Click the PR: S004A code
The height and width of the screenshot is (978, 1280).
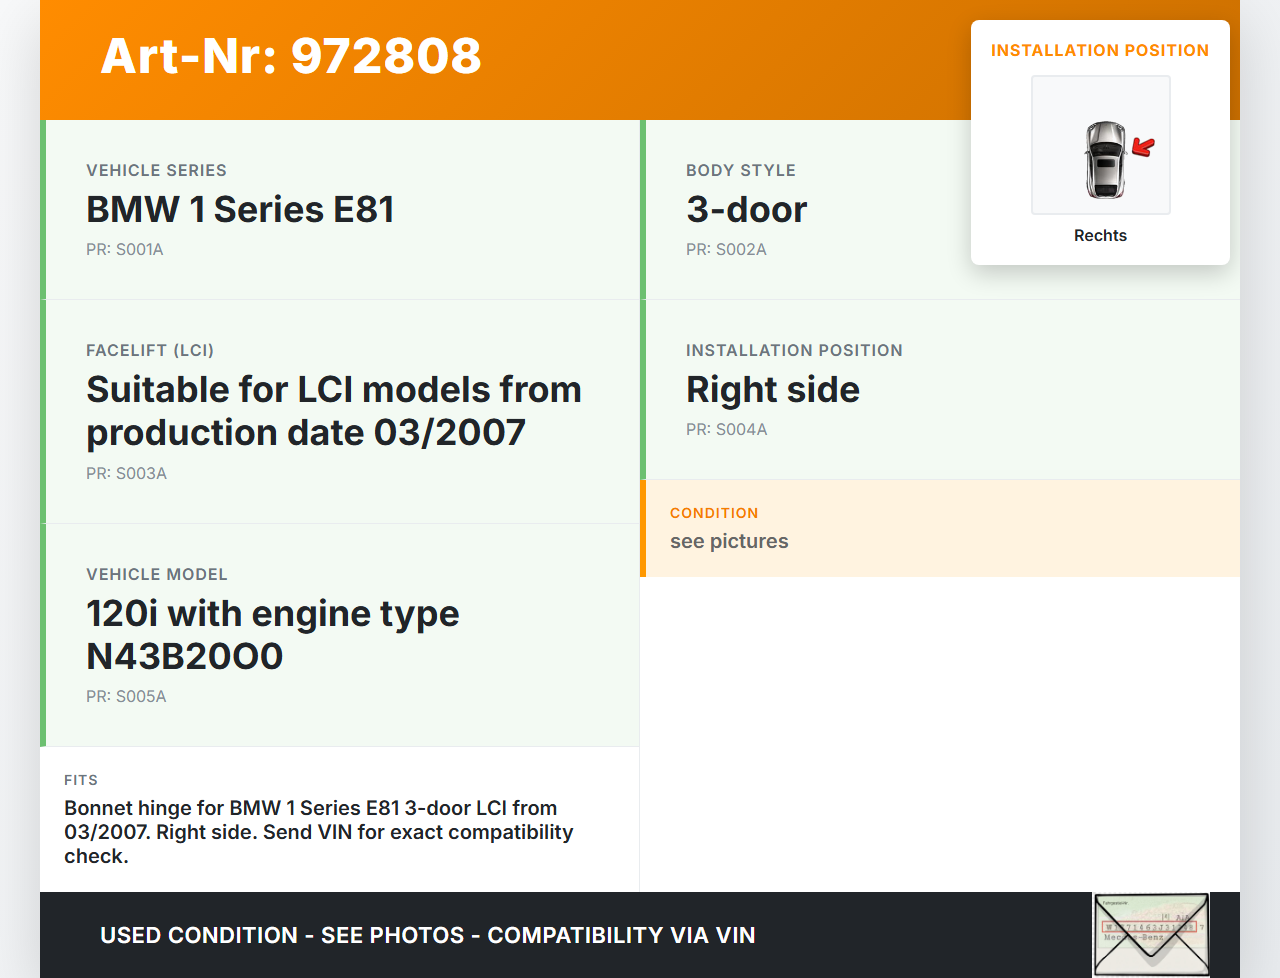pos(726,430)
